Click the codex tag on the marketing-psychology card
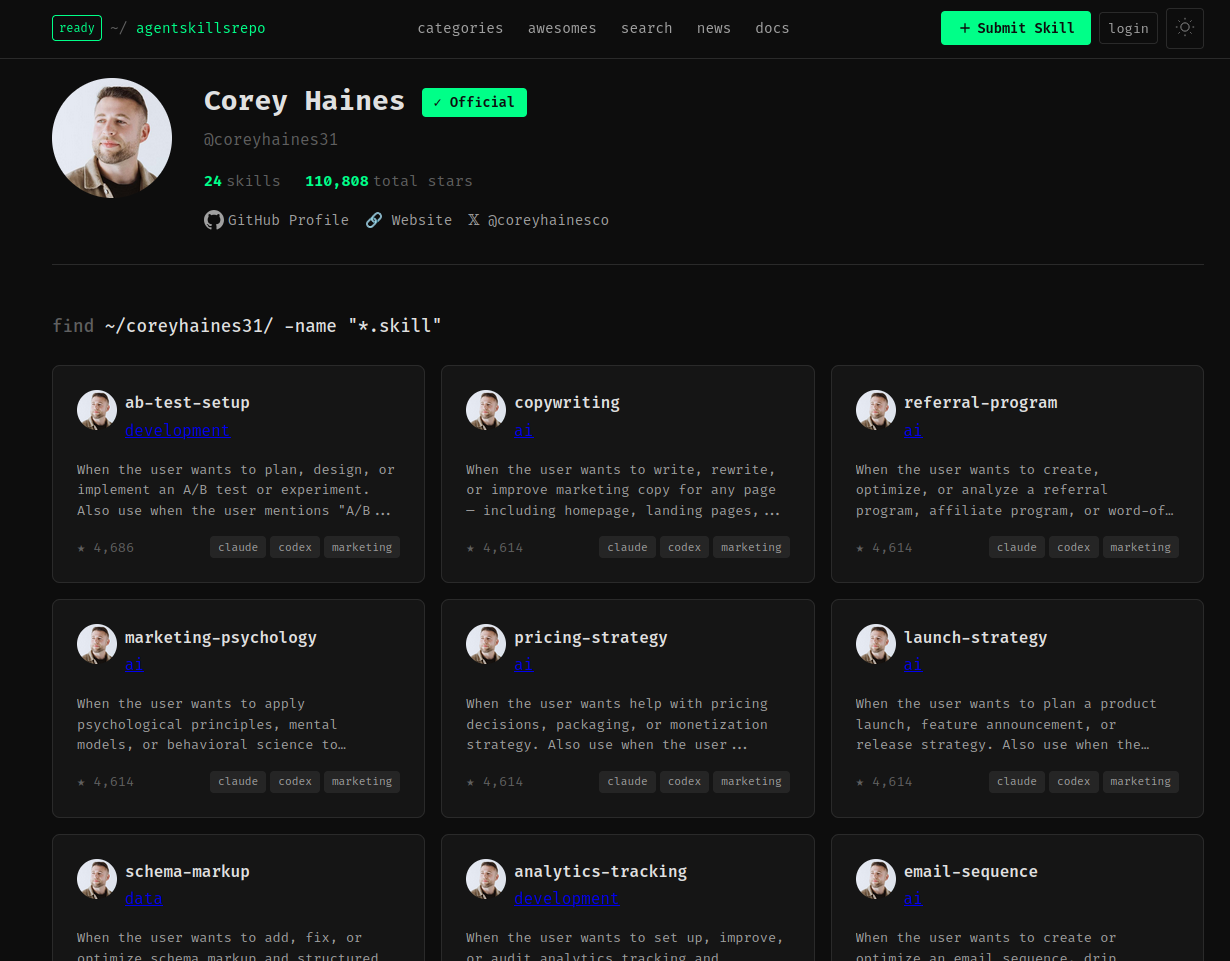The width and height of the screenshot is (1230, 961). 295,781
